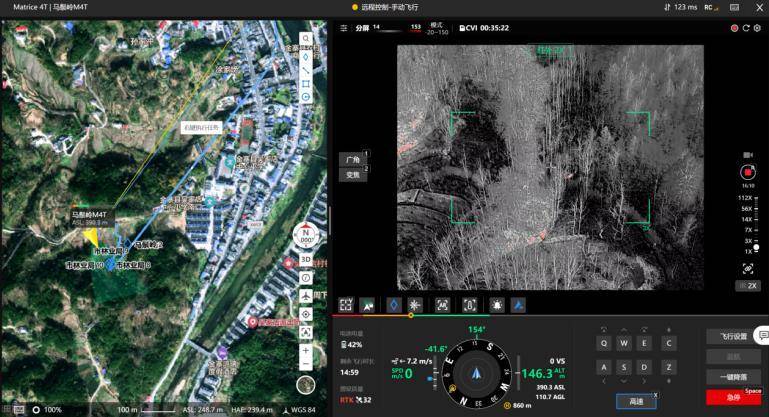769x417 pixels.
Task: Click the Q control key
Action: 604,343
